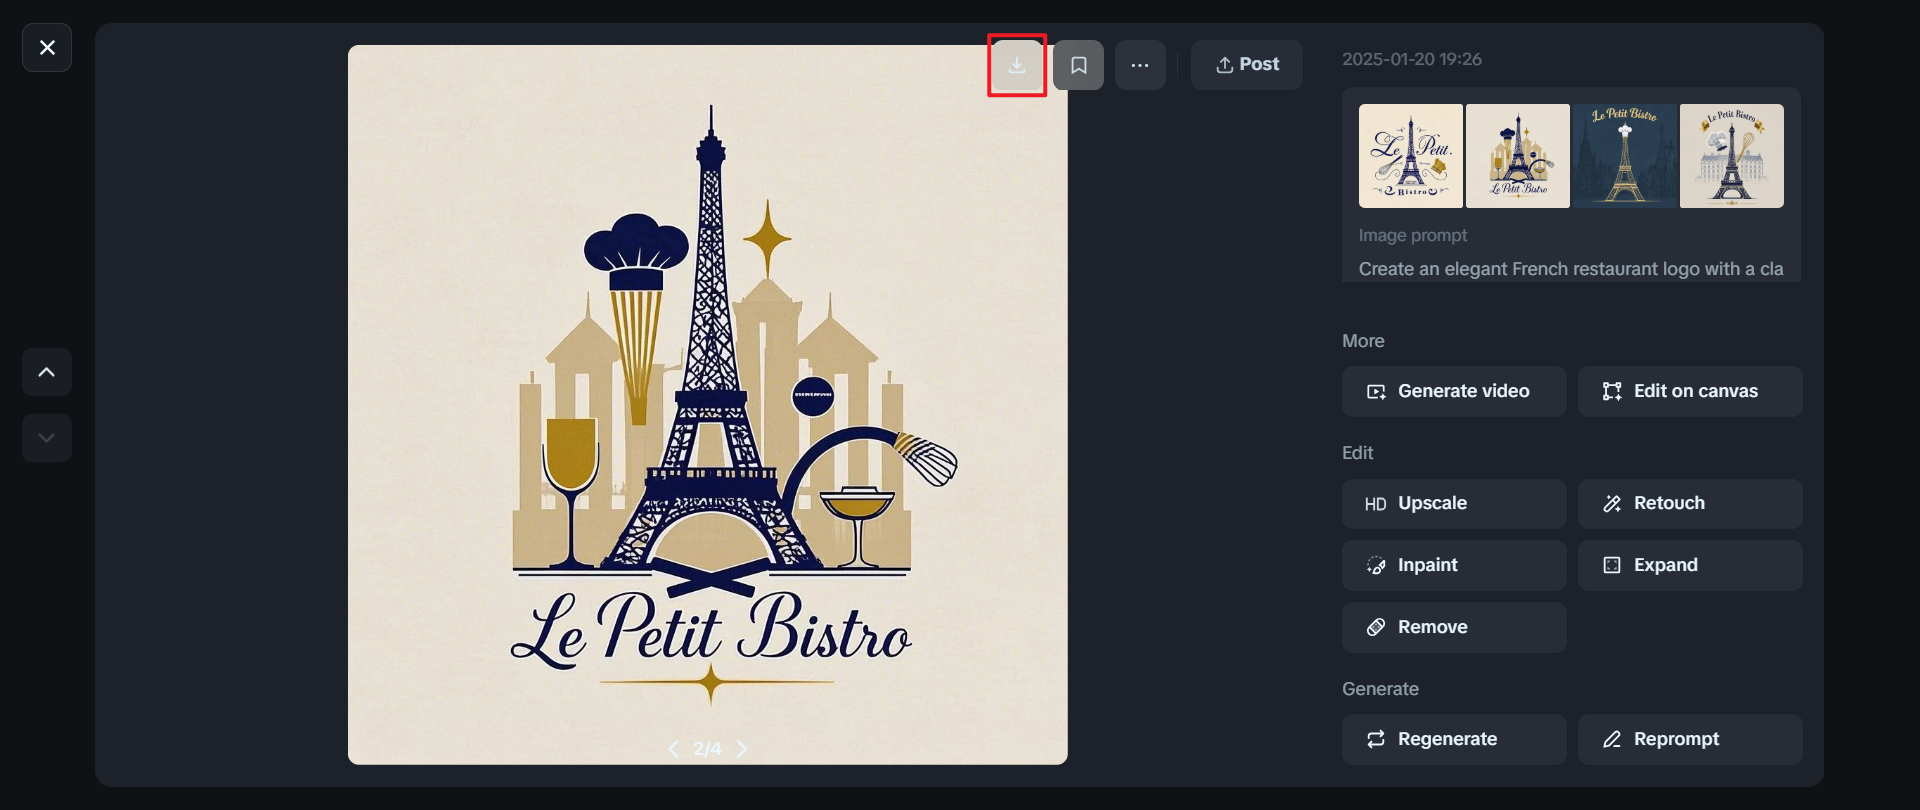Open the Inpaint tool
This screenshot has width=1920, height=810.
coord(1454,566)
